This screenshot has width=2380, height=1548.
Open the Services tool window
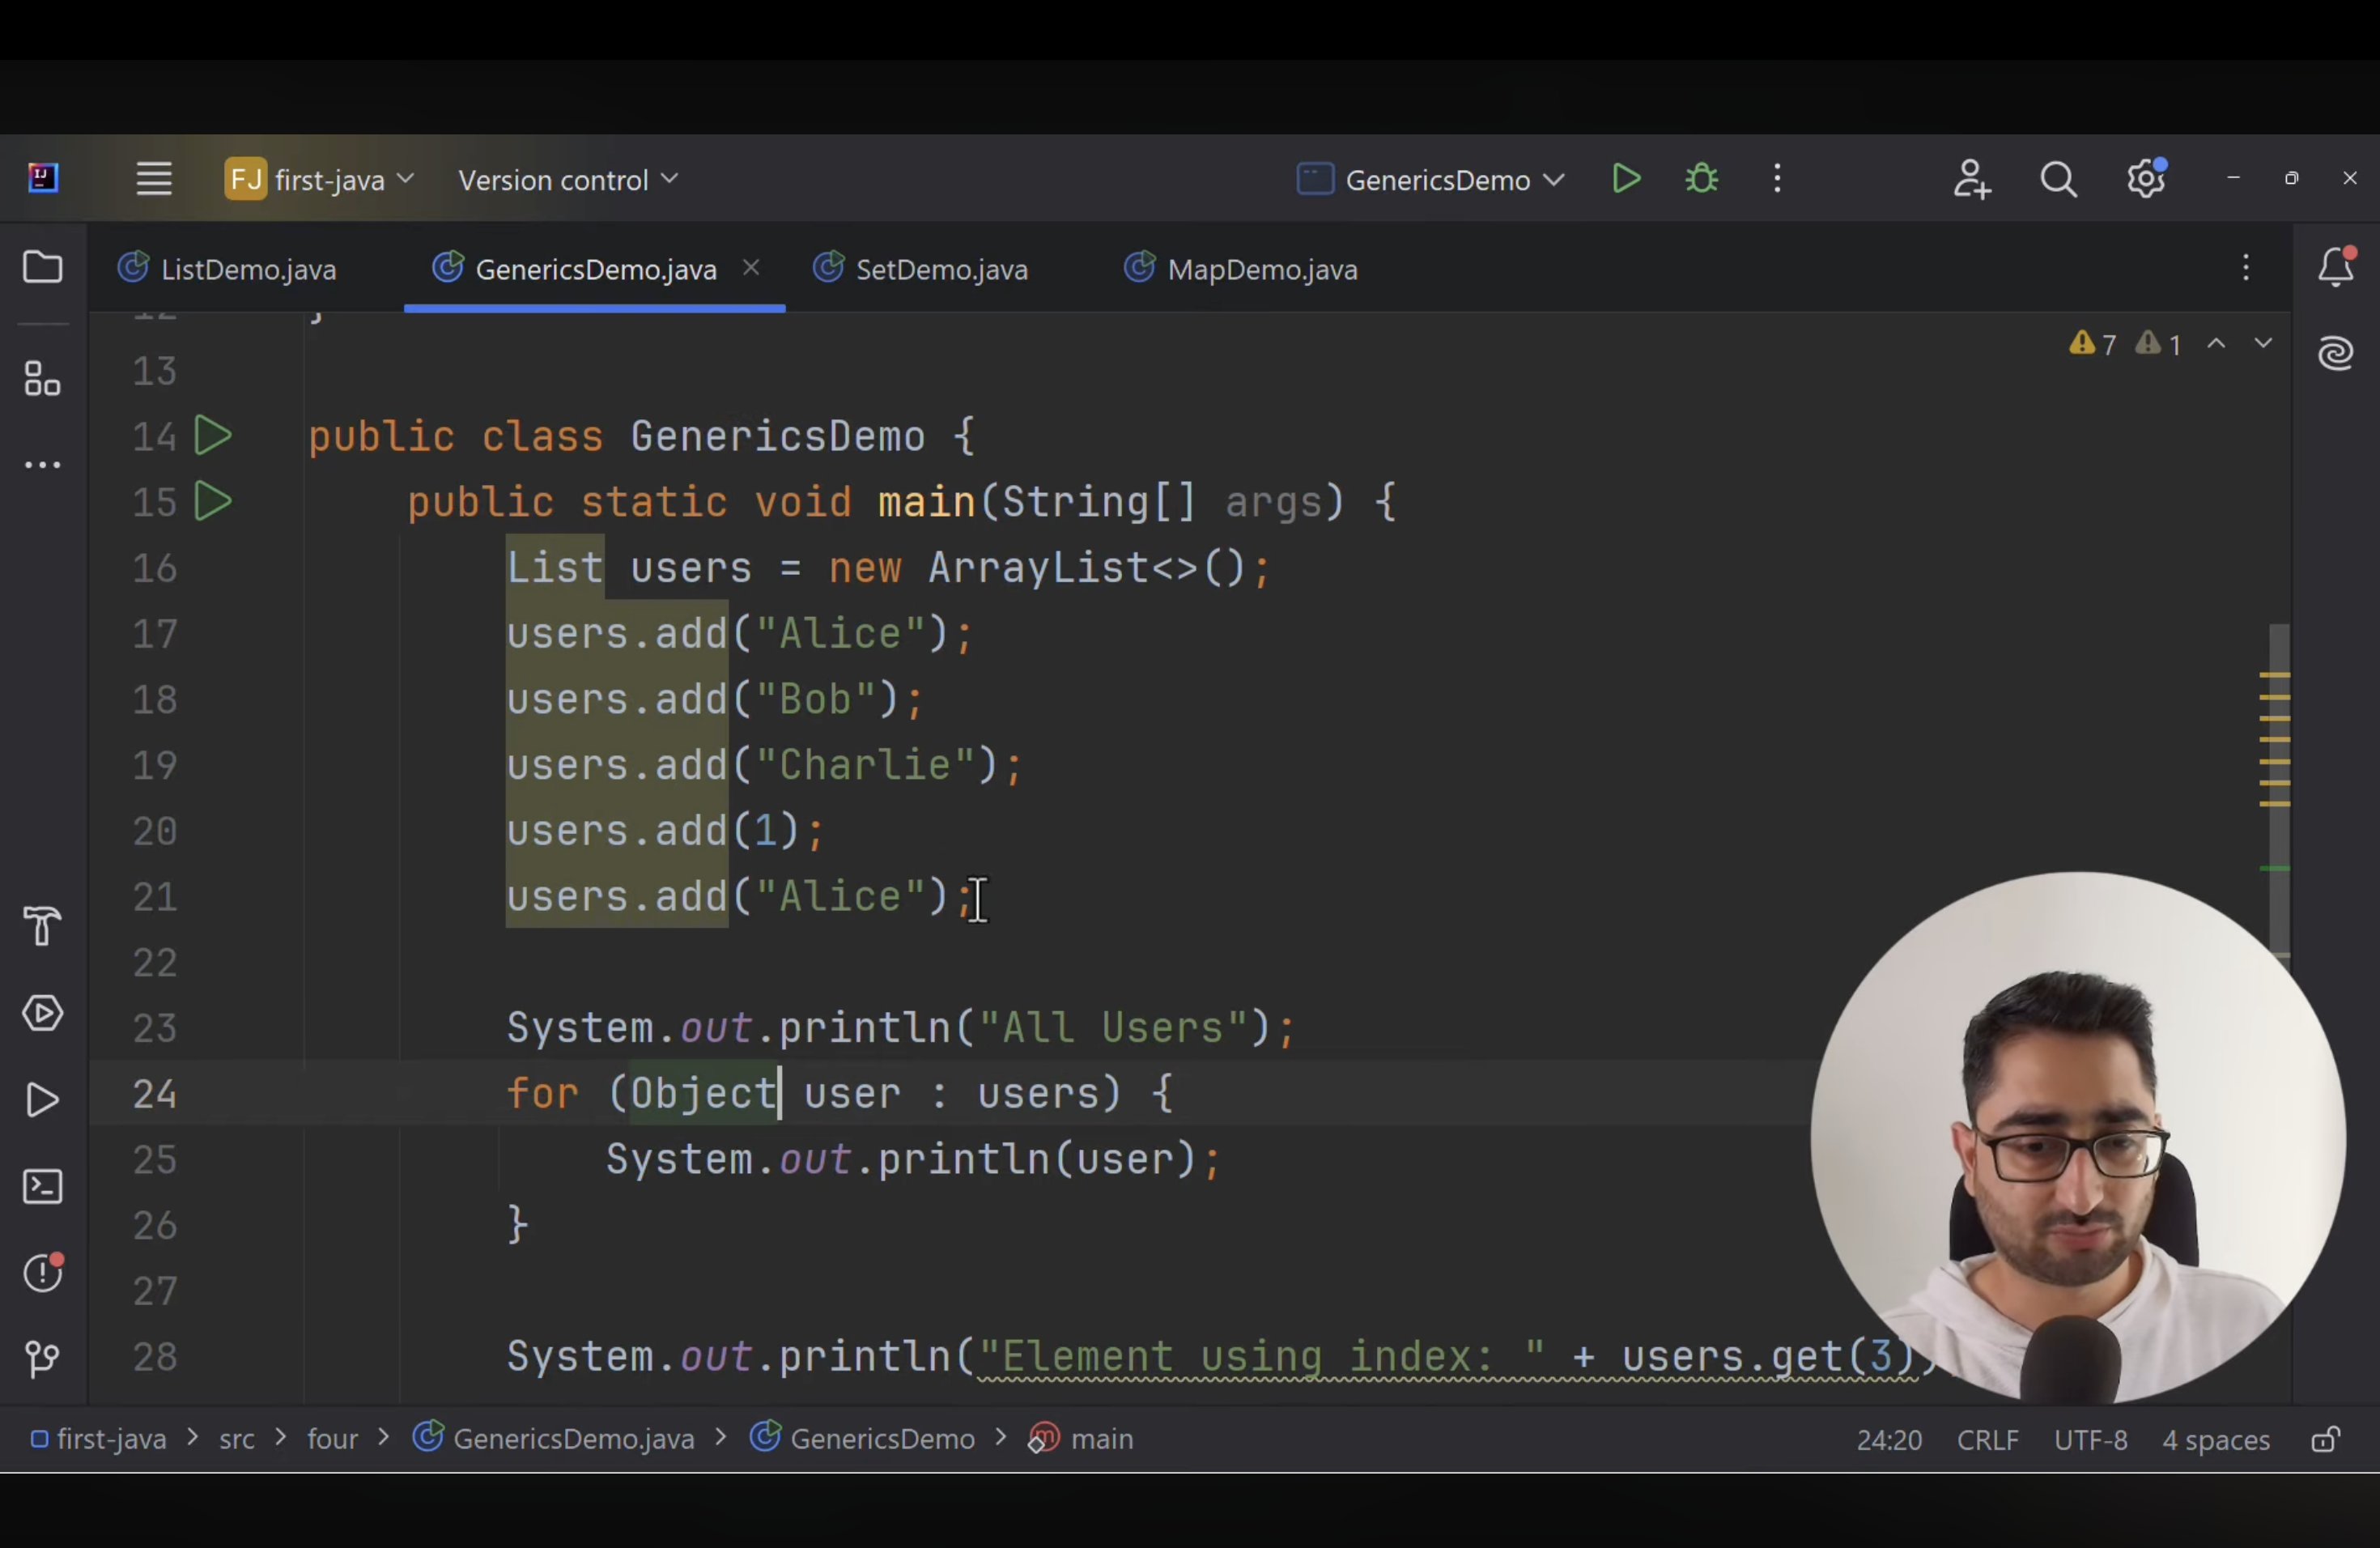click(42, 1014)
